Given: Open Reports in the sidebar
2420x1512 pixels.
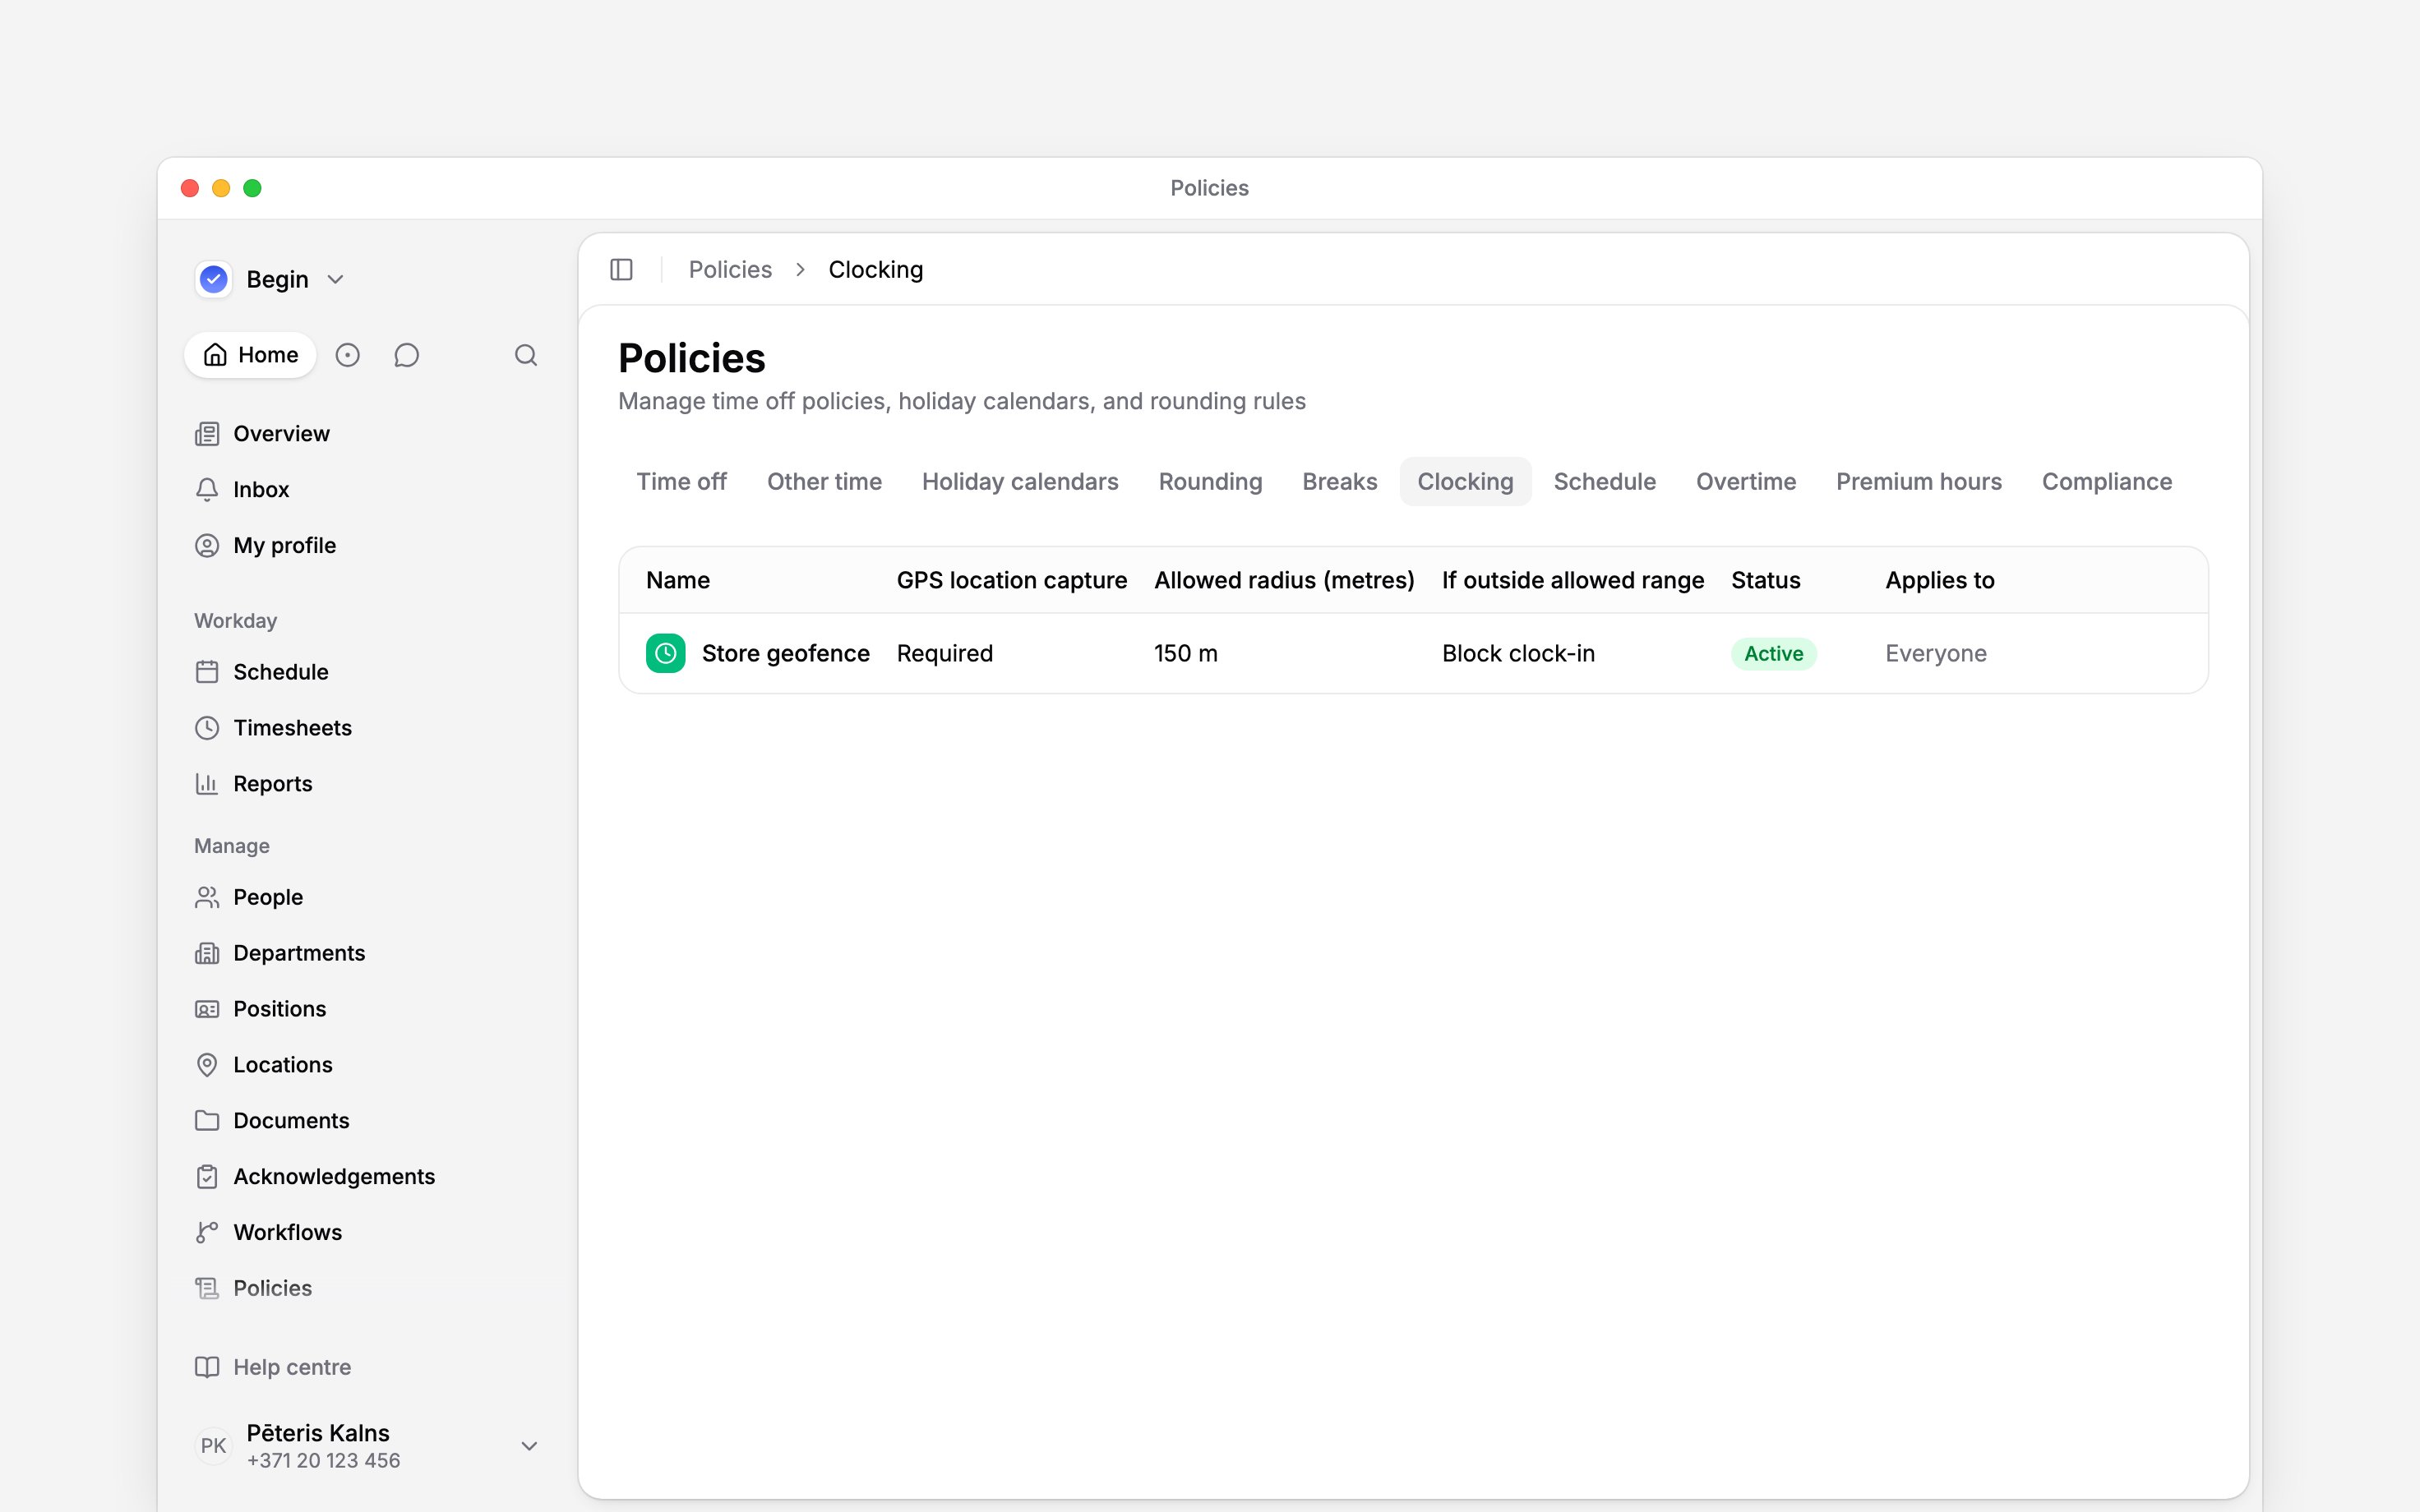Looking at the screenshot, I should coord(254,784).
